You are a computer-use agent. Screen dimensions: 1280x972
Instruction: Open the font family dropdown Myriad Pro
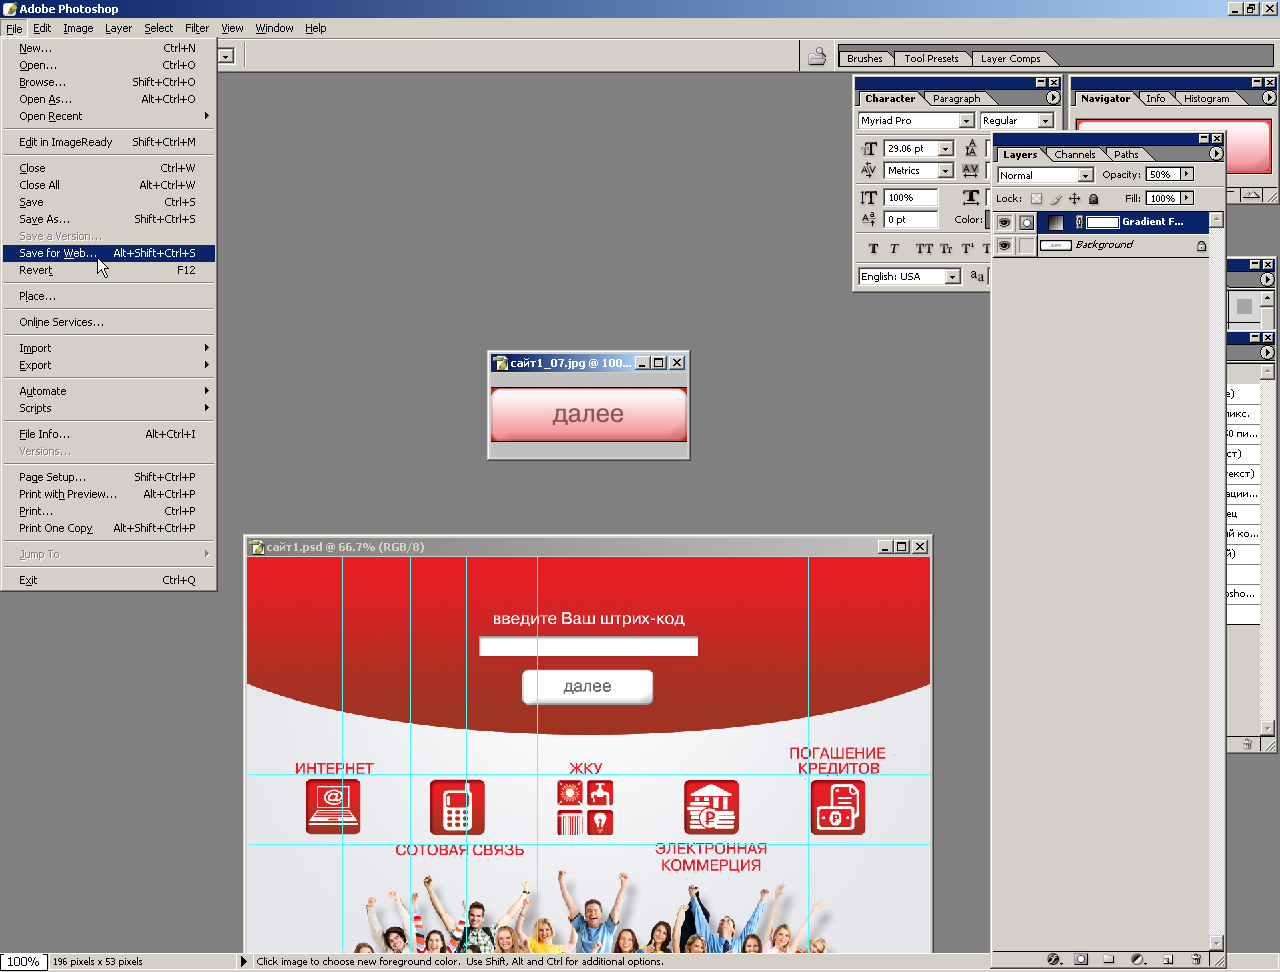(x=966, y=121)
